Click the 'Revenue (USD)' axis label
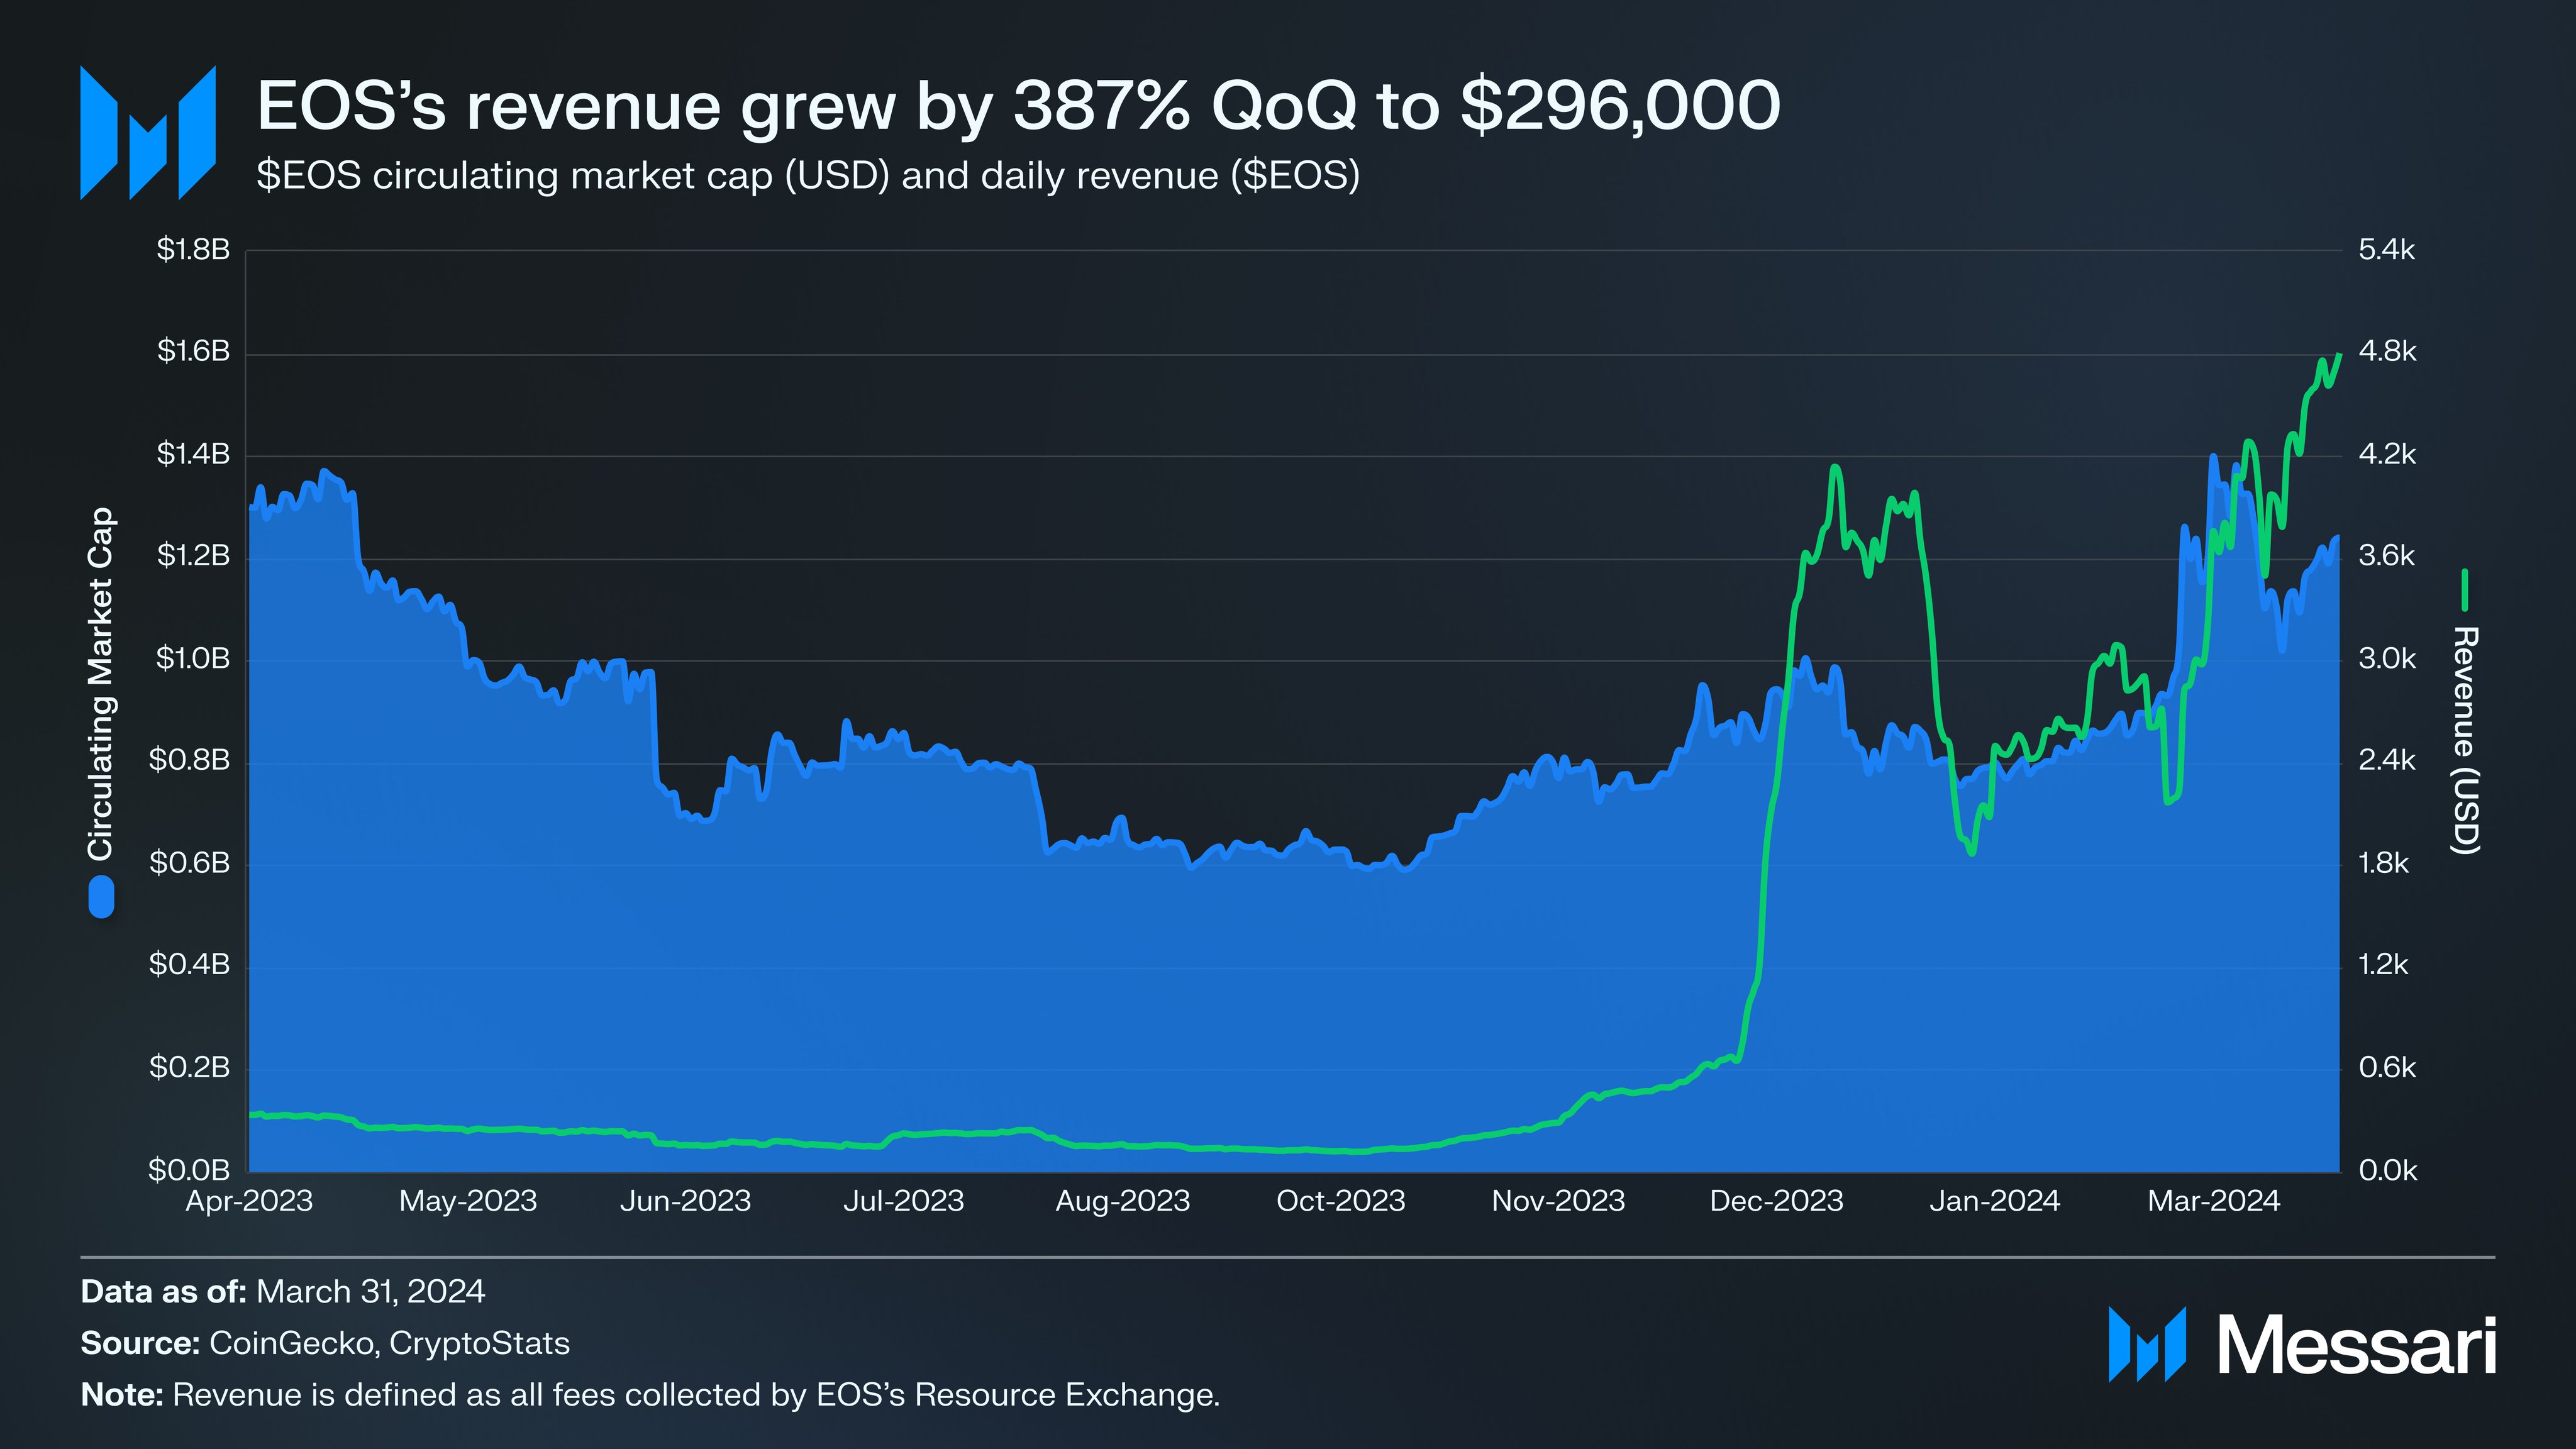Screen dimensions: 2576x1449 [2465, 741]
